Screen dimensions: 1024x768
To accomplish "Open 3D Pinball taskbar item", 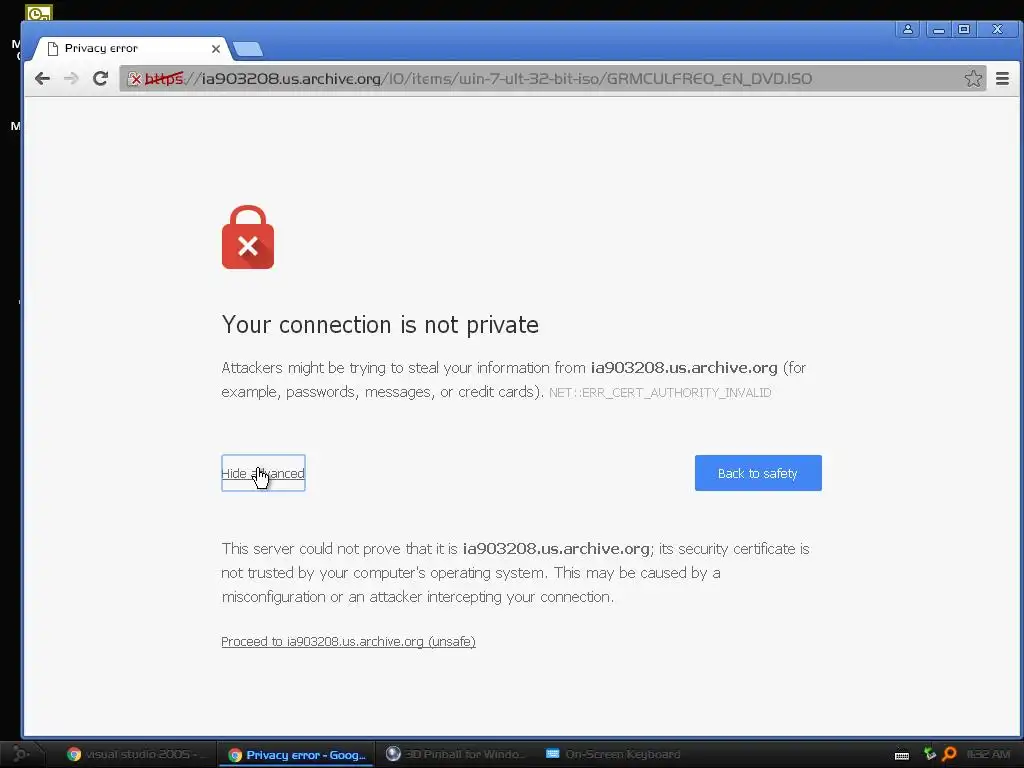I will [x=457, y=754].
